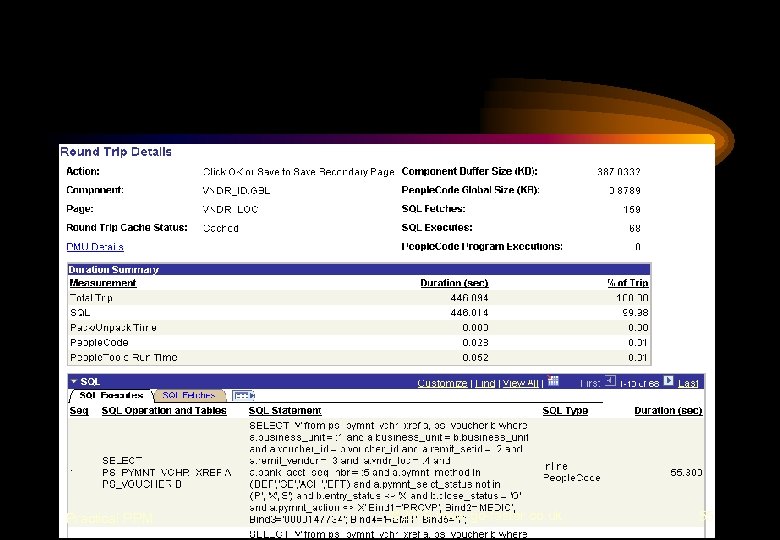Click the Component Buffer Size value

click(619, 172)
